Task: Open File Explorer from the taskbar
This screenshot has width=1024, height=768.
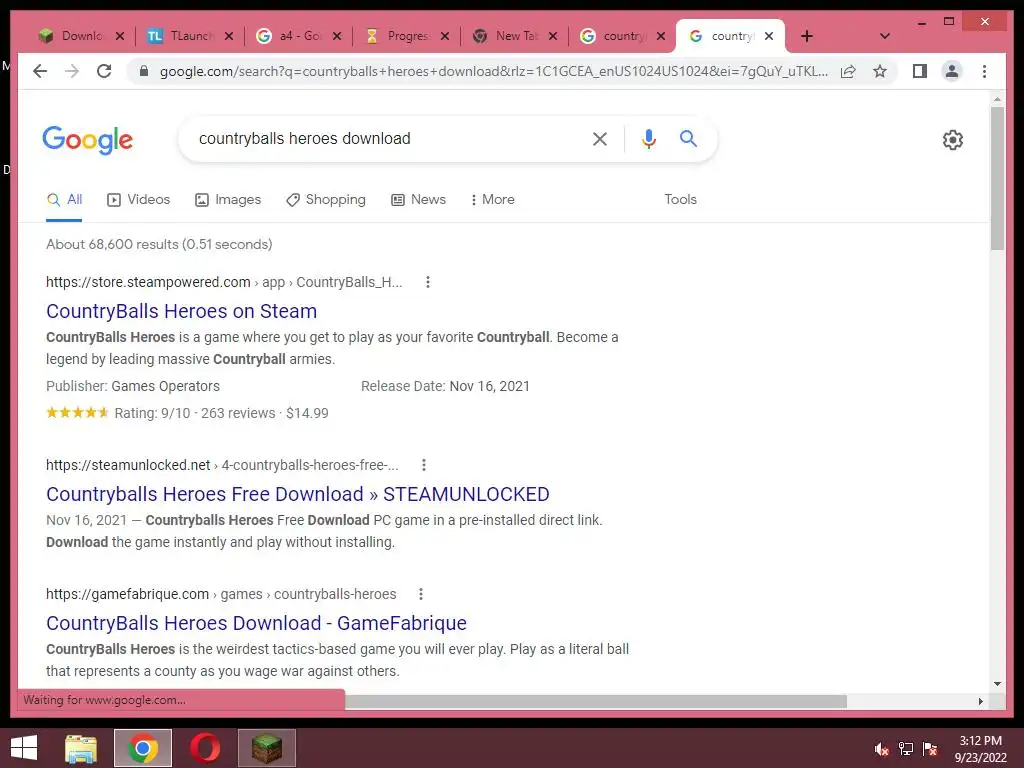Action: (81, 748)
